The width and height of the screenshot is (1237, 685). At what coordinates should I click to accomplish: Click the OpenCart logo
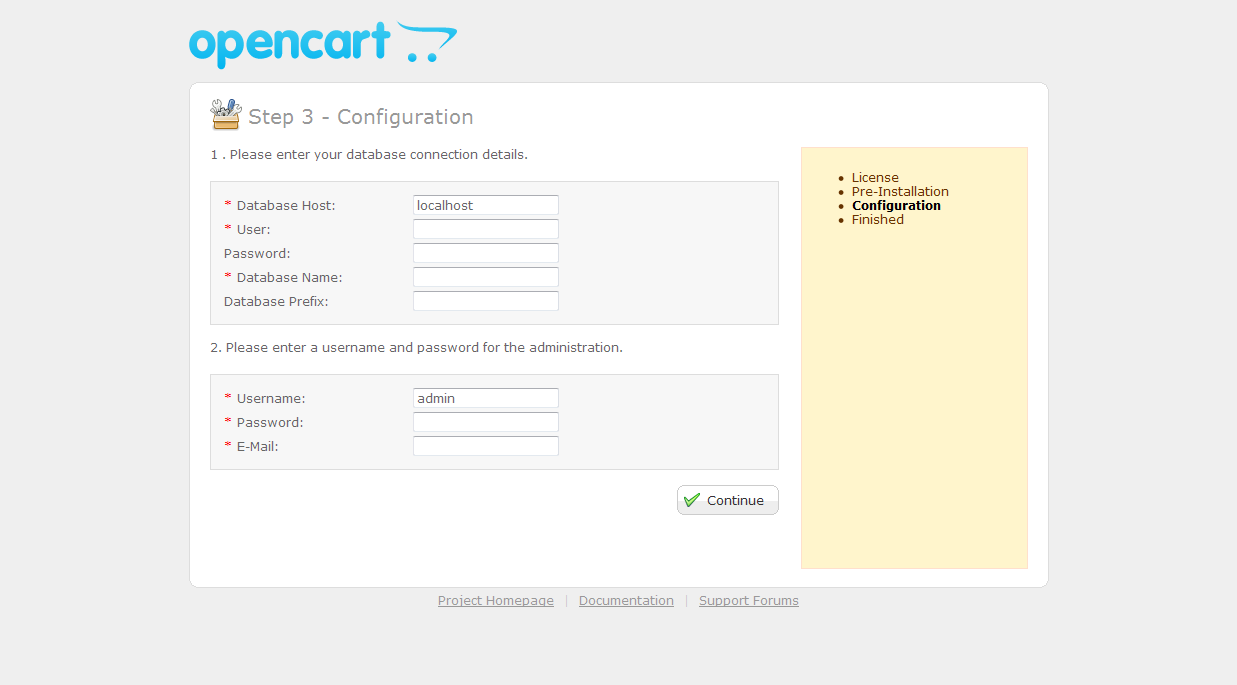(322, 45)
